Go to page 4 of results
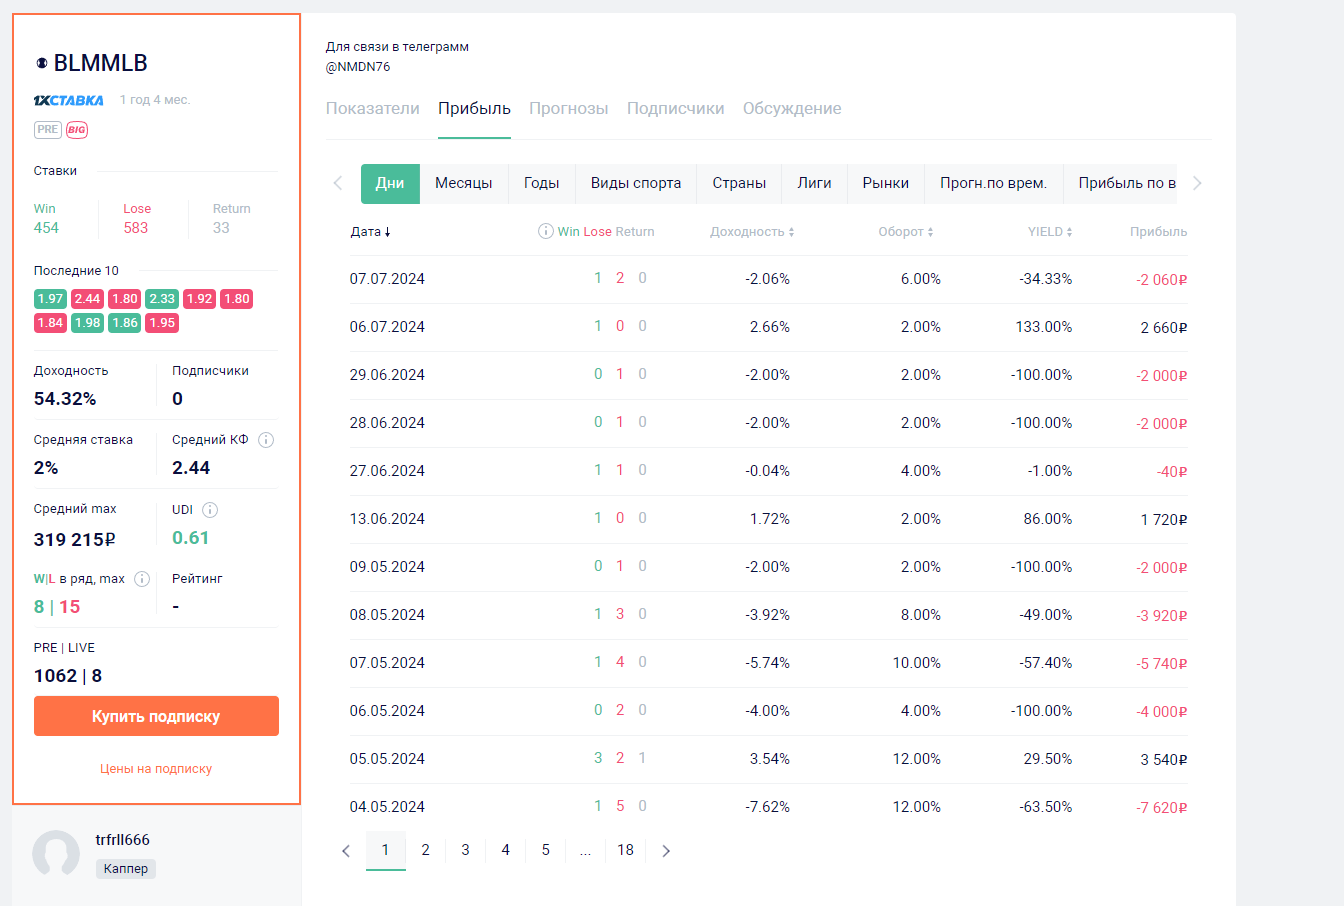 [505, 850]
